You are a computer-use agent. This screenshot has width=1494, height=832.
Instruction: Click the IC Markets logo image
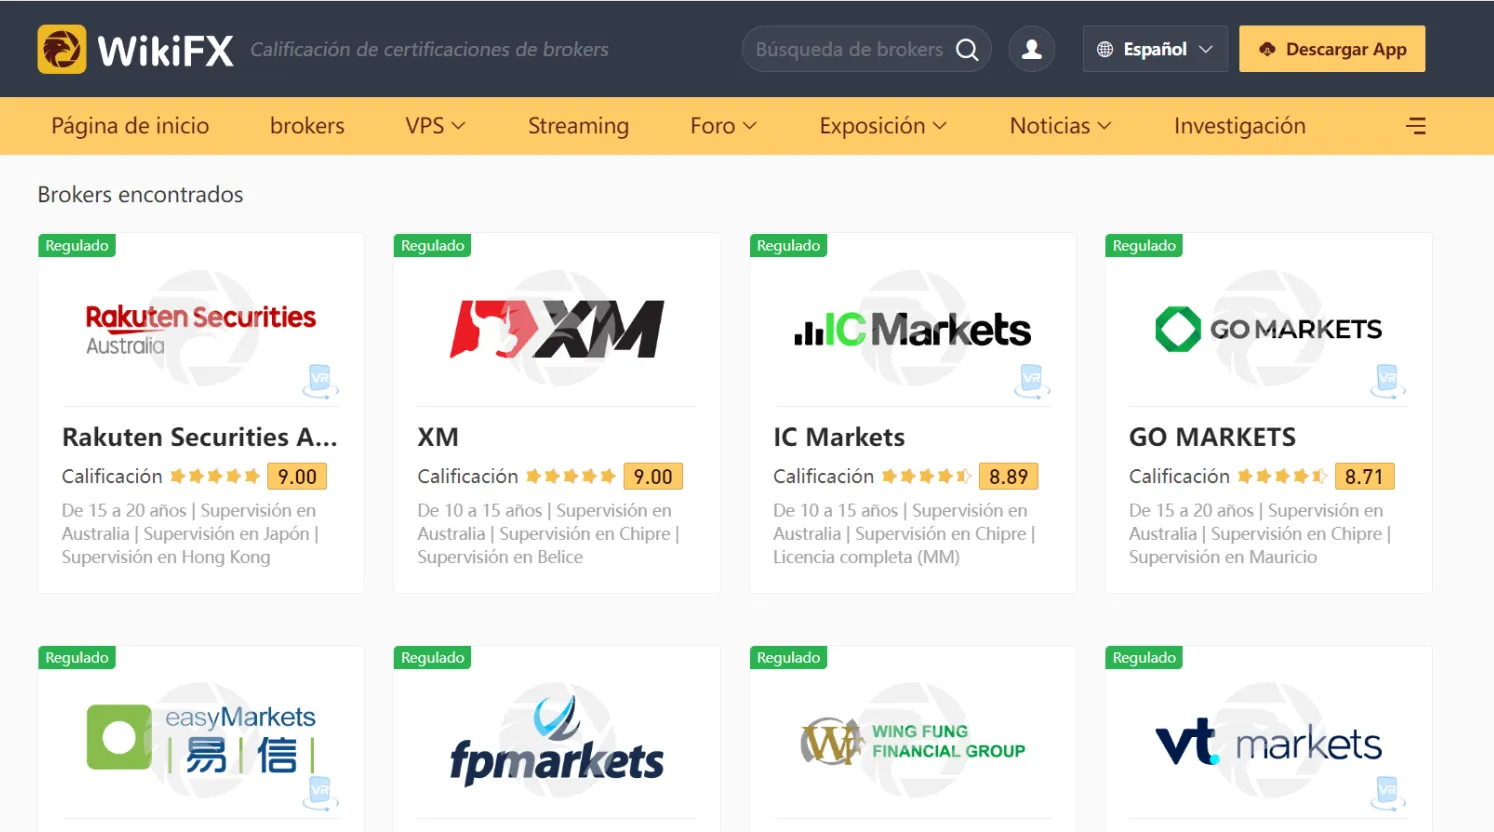[x=912, y=329]
